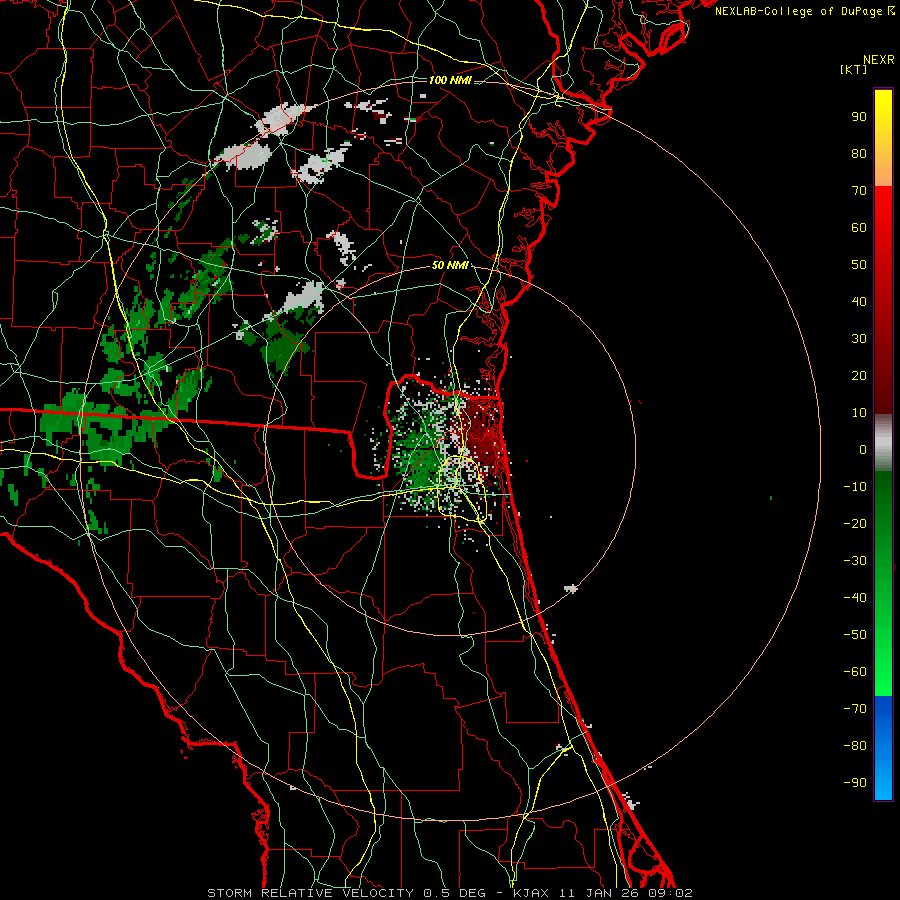This screenshot has width=900, height=900.
Task: Click the -40 value on the velocity scale
Action: pos(855,598)
